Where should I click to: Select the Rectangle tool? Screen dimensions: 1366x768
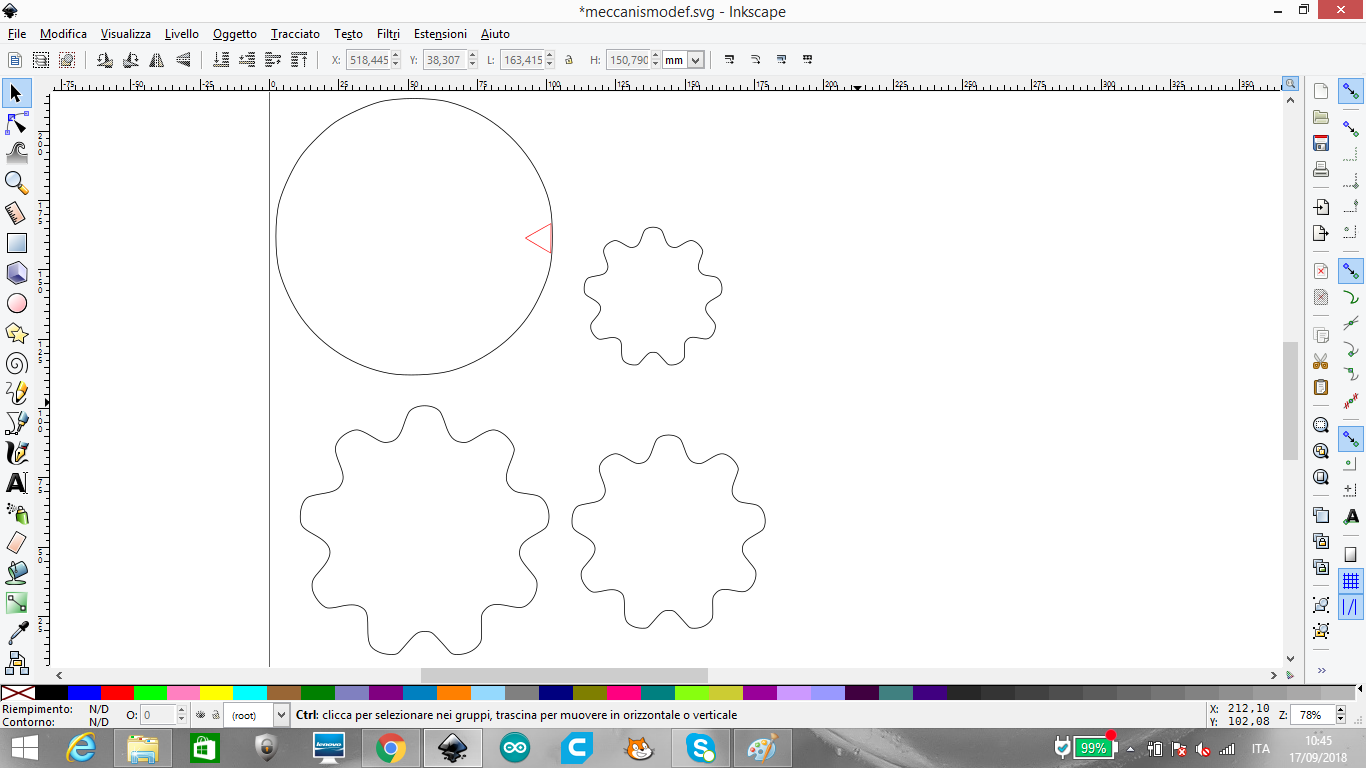(x=16, y=243)
